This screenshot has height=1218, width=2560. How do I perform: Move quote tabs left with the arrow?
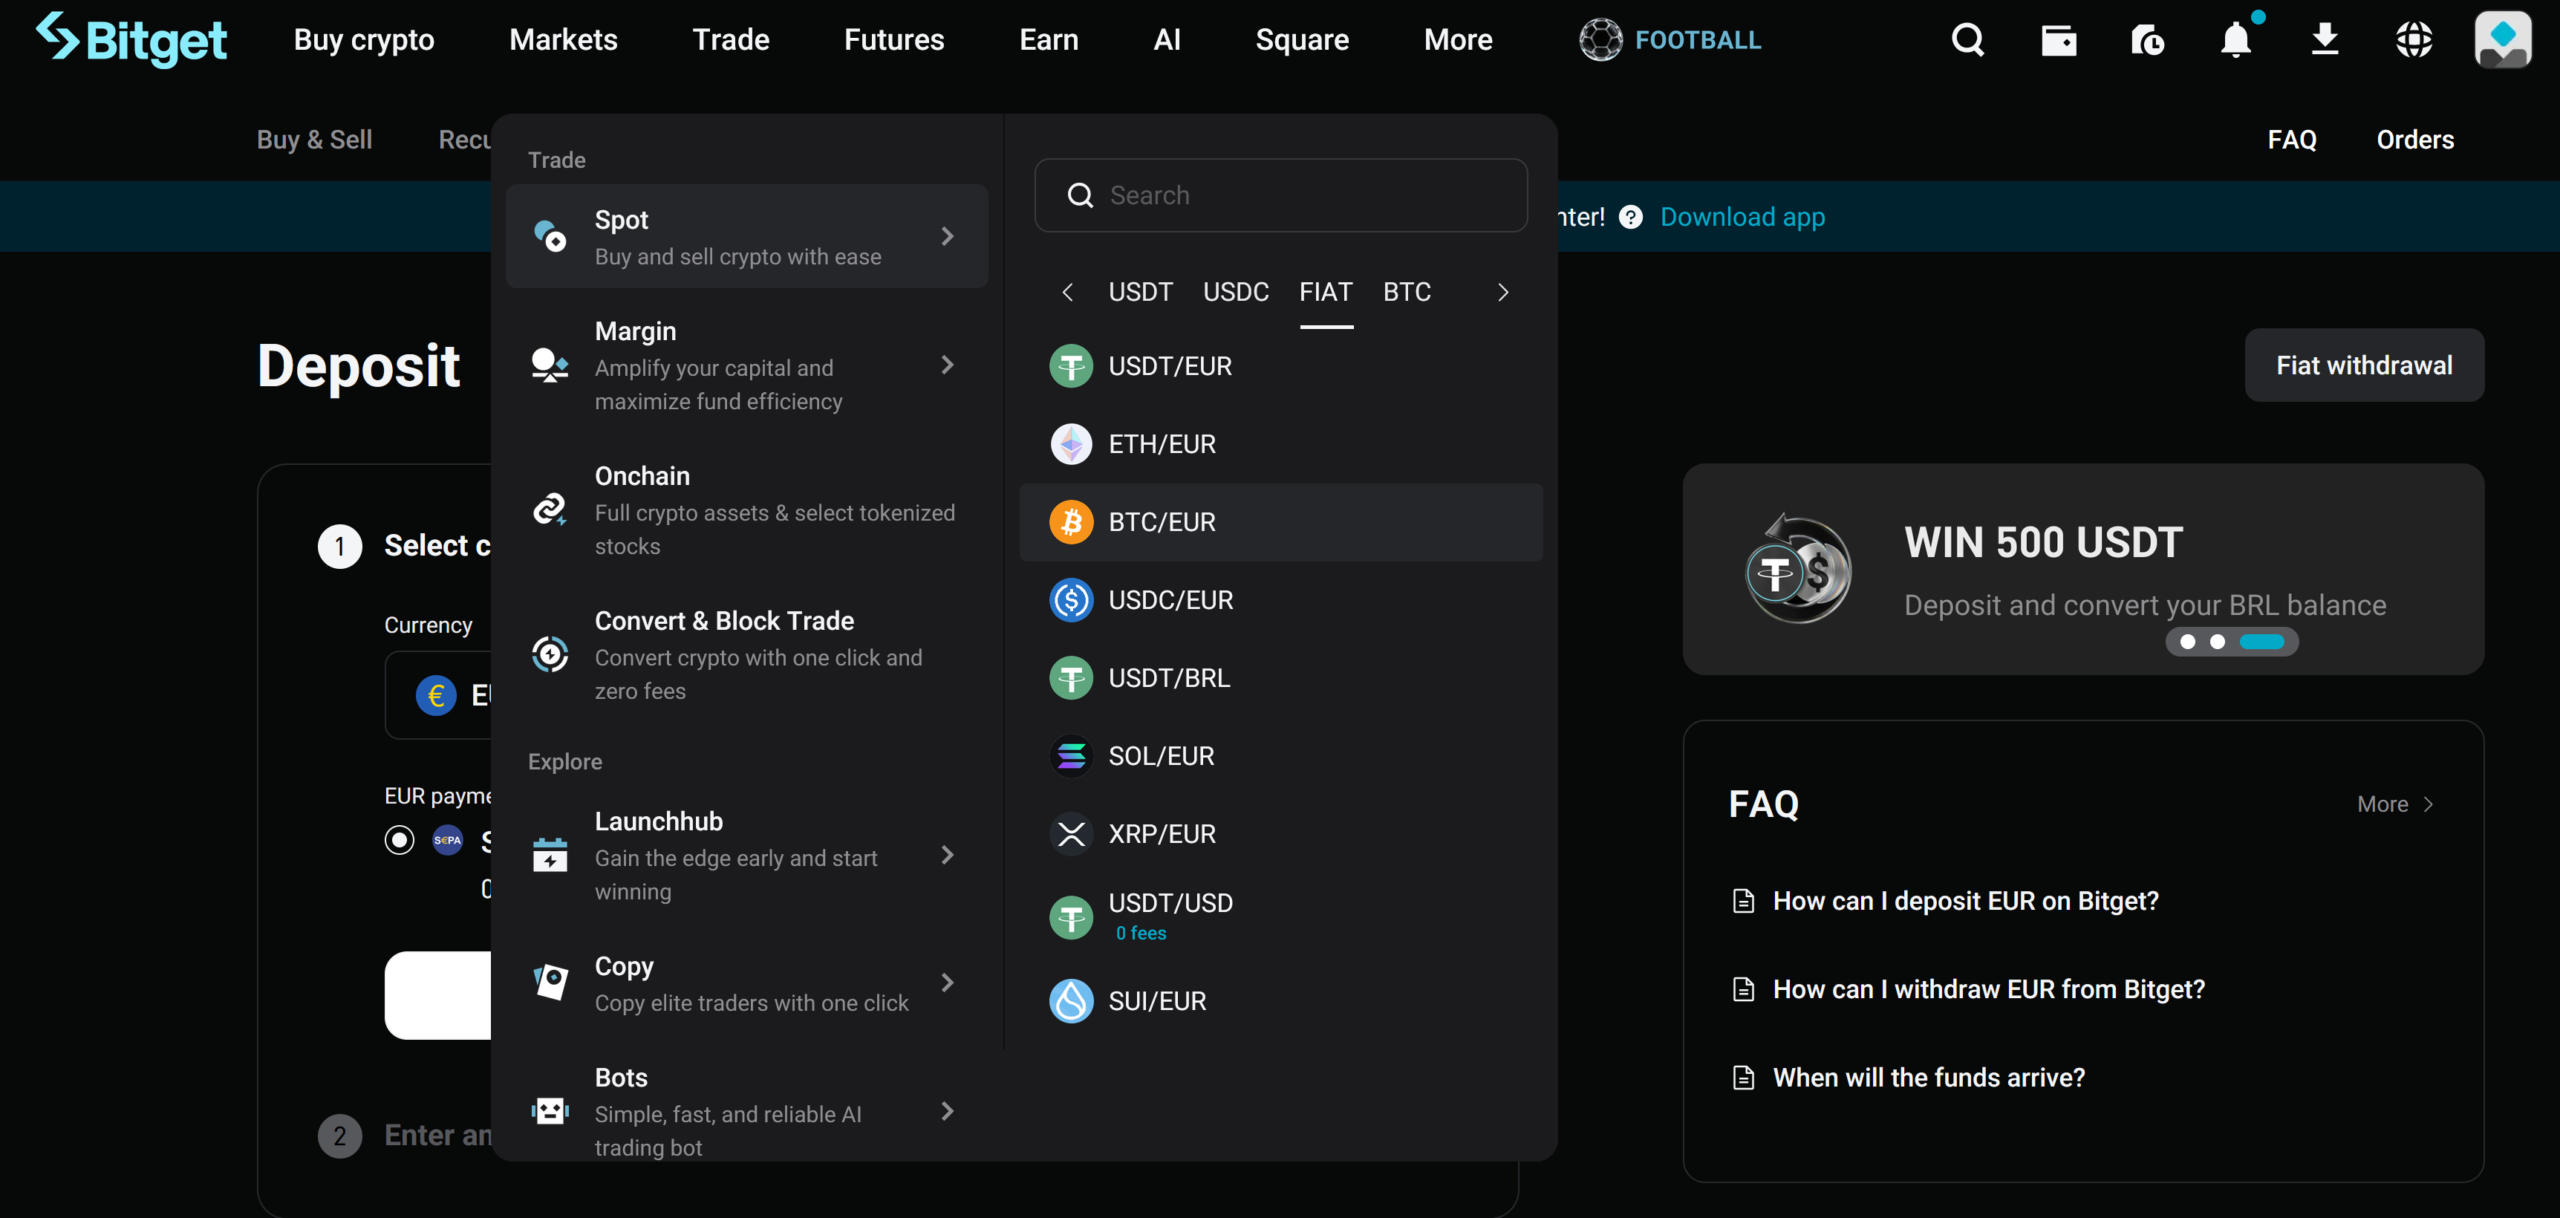point(1067,292)
